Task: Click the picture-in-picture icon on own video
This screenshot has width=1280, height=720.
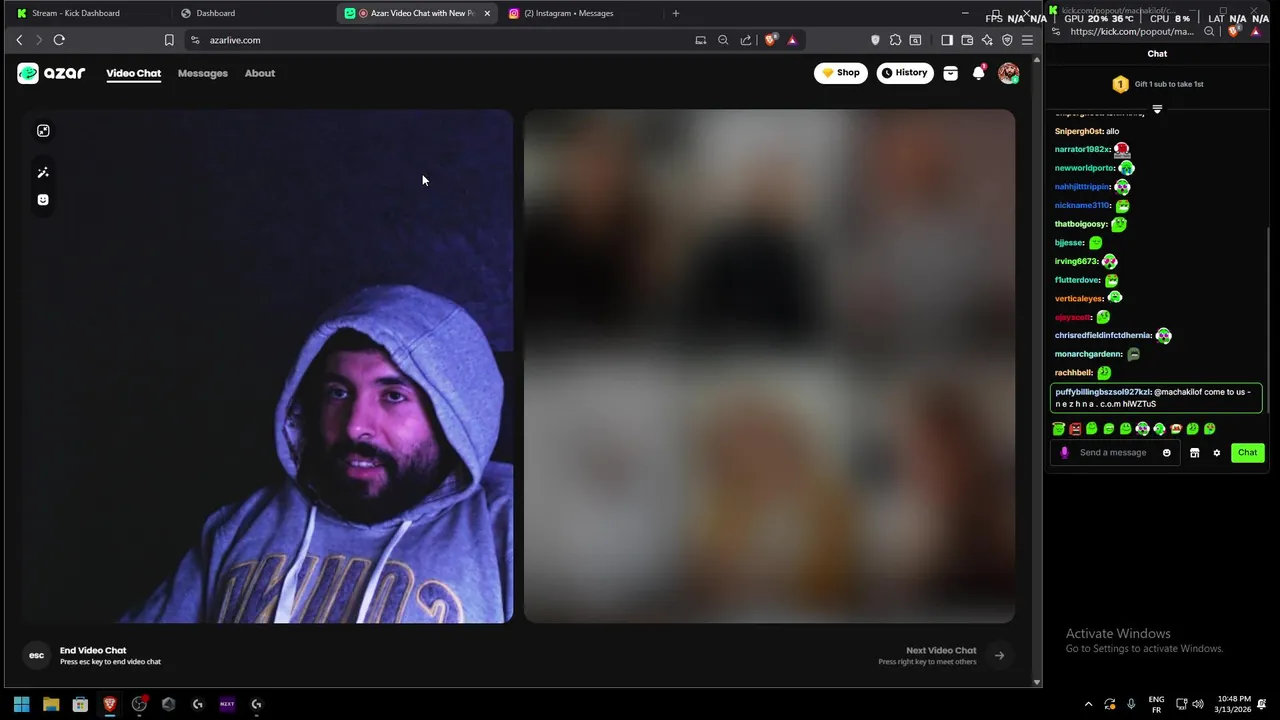Action: [x=43, y=131]
